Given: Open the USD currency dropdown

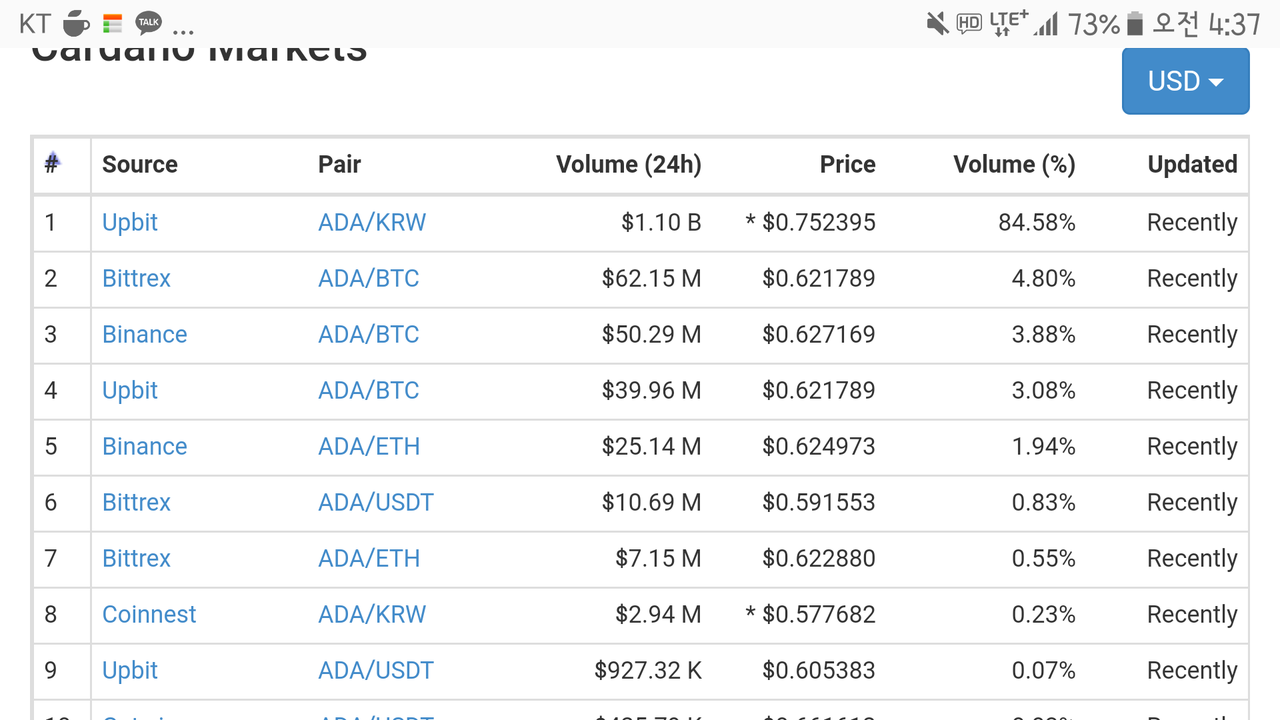Looking at the screenshot, I should 1185,81.
